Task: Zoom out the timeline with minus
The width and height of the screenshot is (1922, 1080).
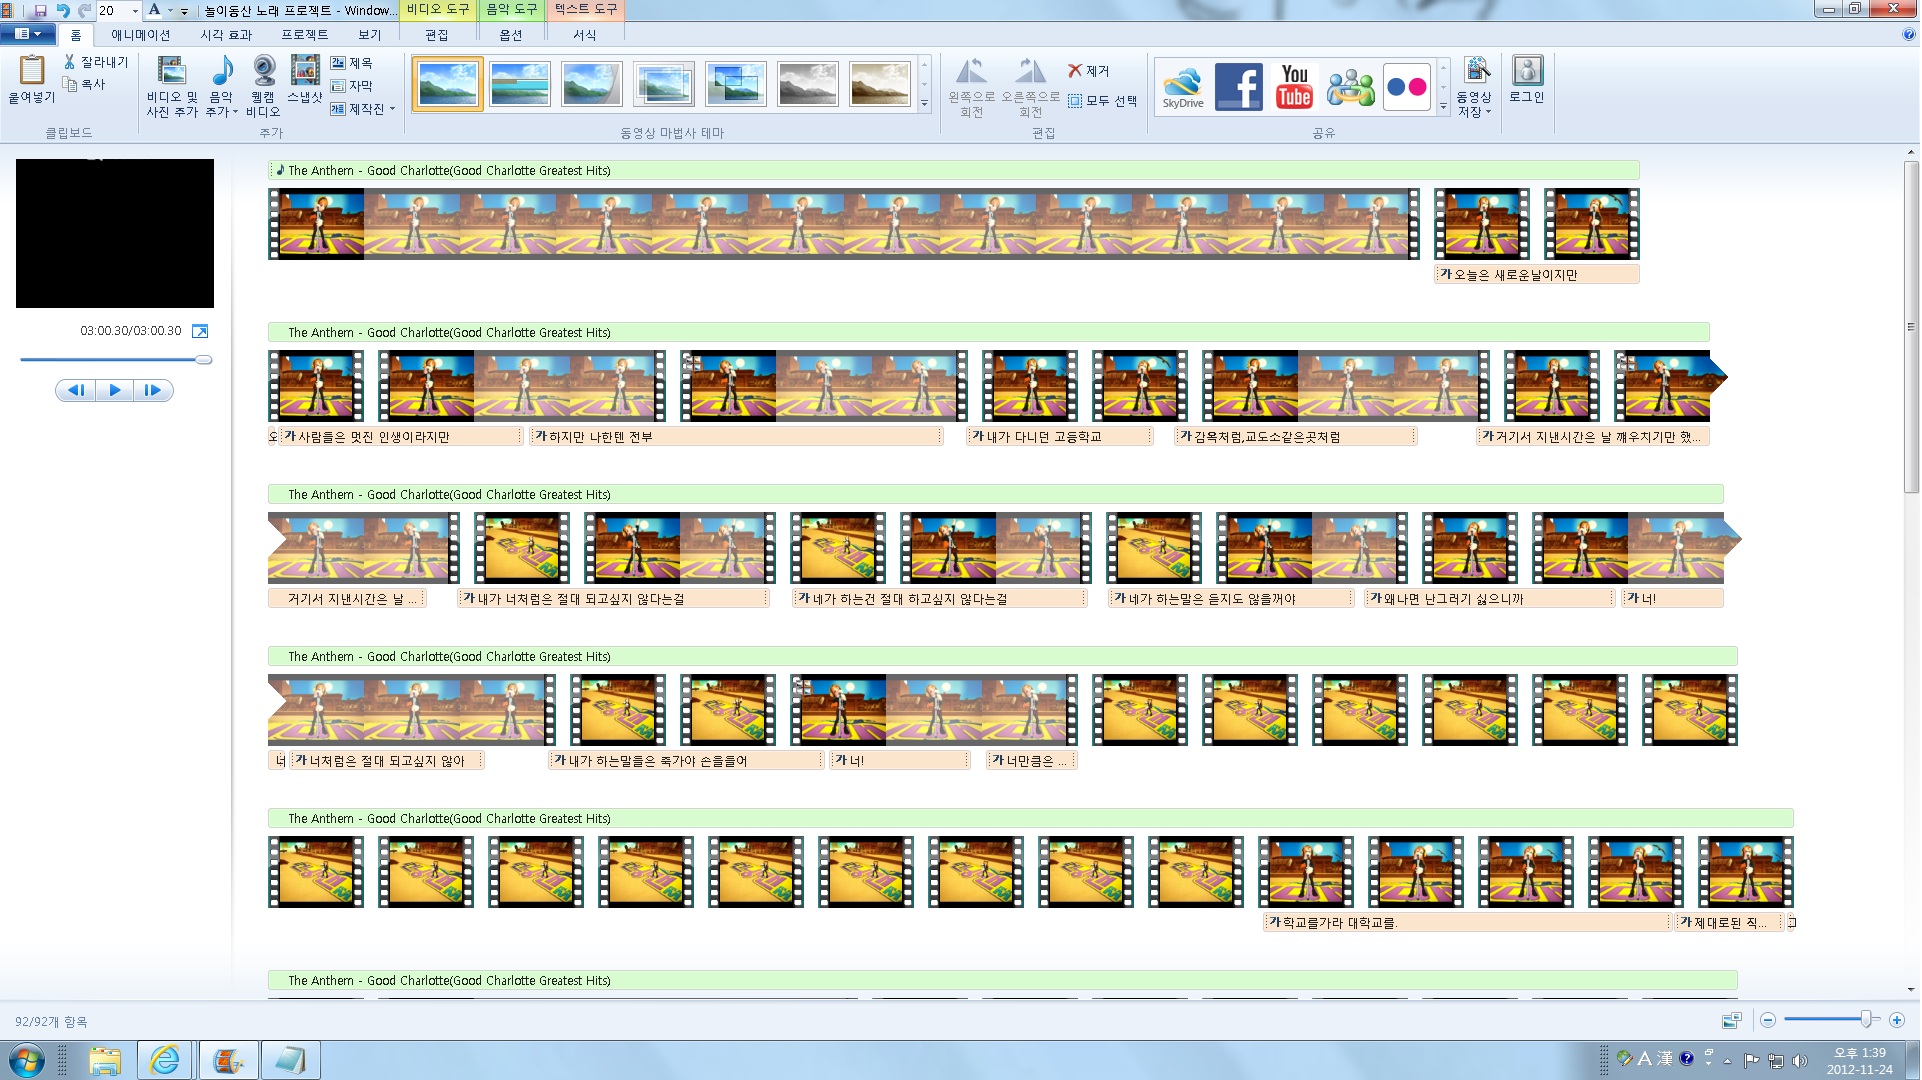Action: [x=1768, y=1020]
